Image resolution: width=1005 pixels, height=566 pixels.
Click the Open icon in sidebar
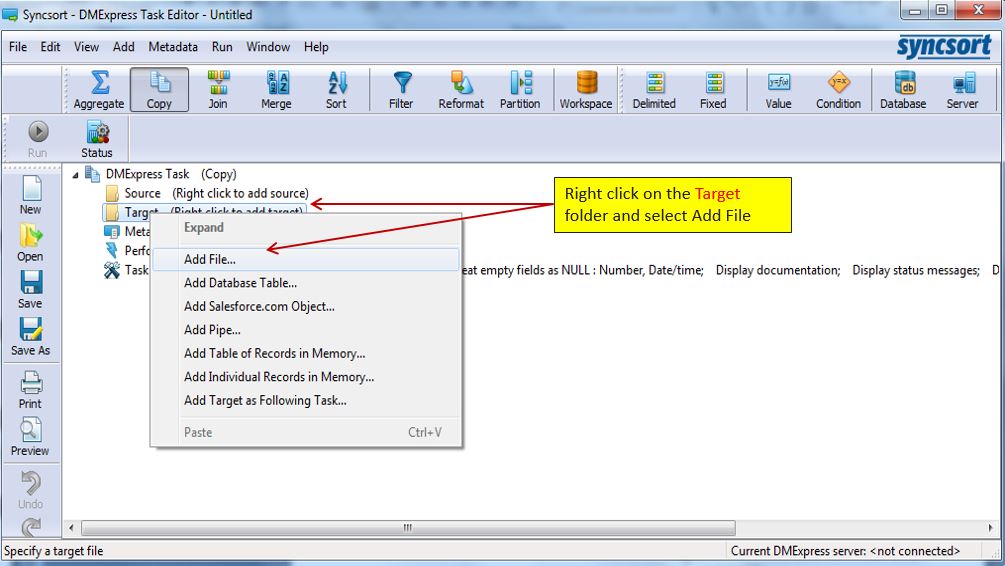[x=31, y=242]
